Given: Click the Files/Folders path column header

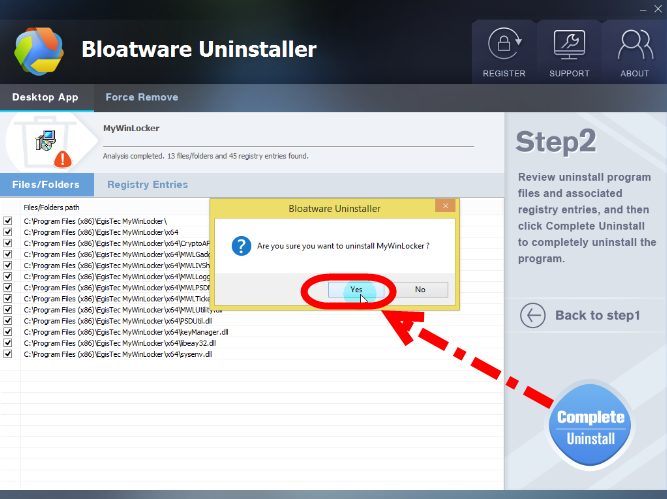Looking at the screenshot, I should [51, 208].
